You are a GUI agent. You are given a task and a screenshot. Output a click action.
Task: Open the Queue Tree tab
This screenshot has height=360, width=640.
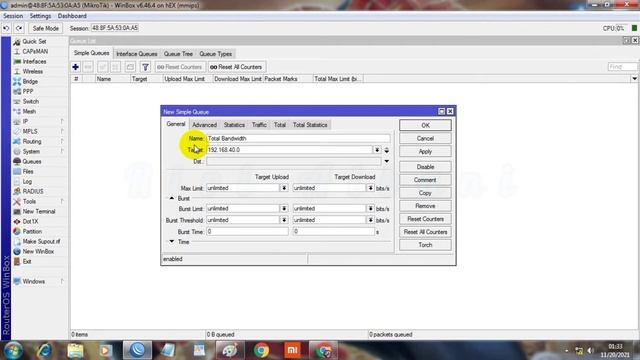(x=178, y=54)
